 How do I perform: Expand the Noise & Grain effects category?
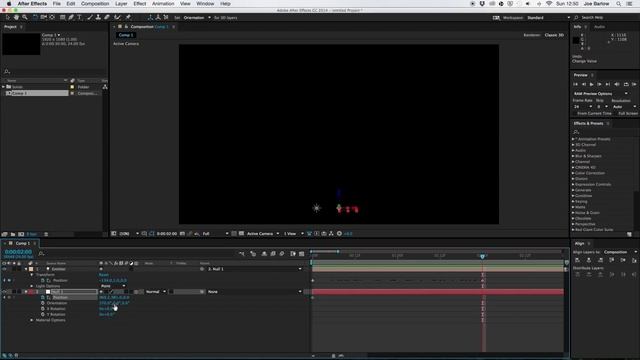[573, 213]
